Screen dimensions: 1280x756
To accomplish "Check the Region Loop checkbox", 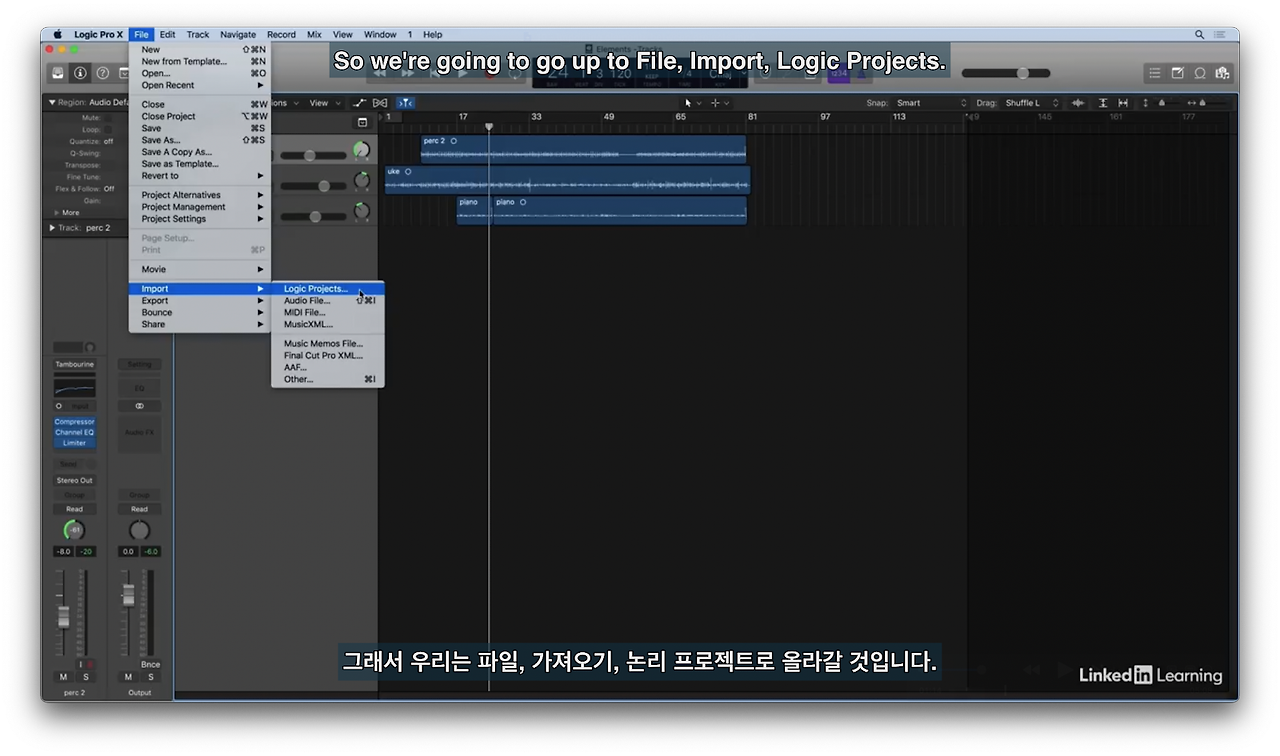I will point(108,130).
